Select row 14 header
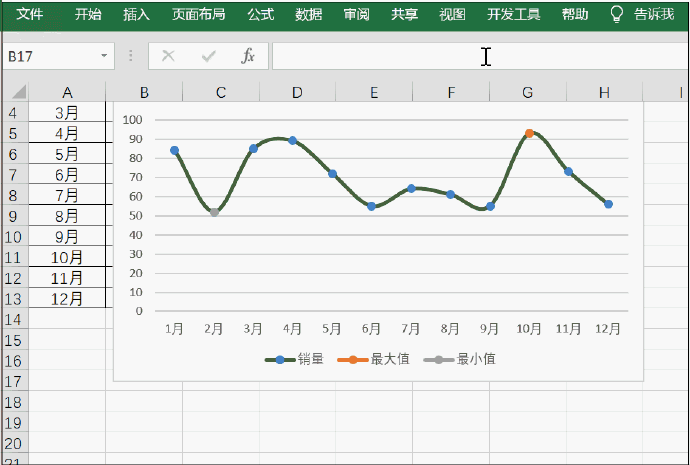Viewport: 690px width, 465px height. click(13, 319)
